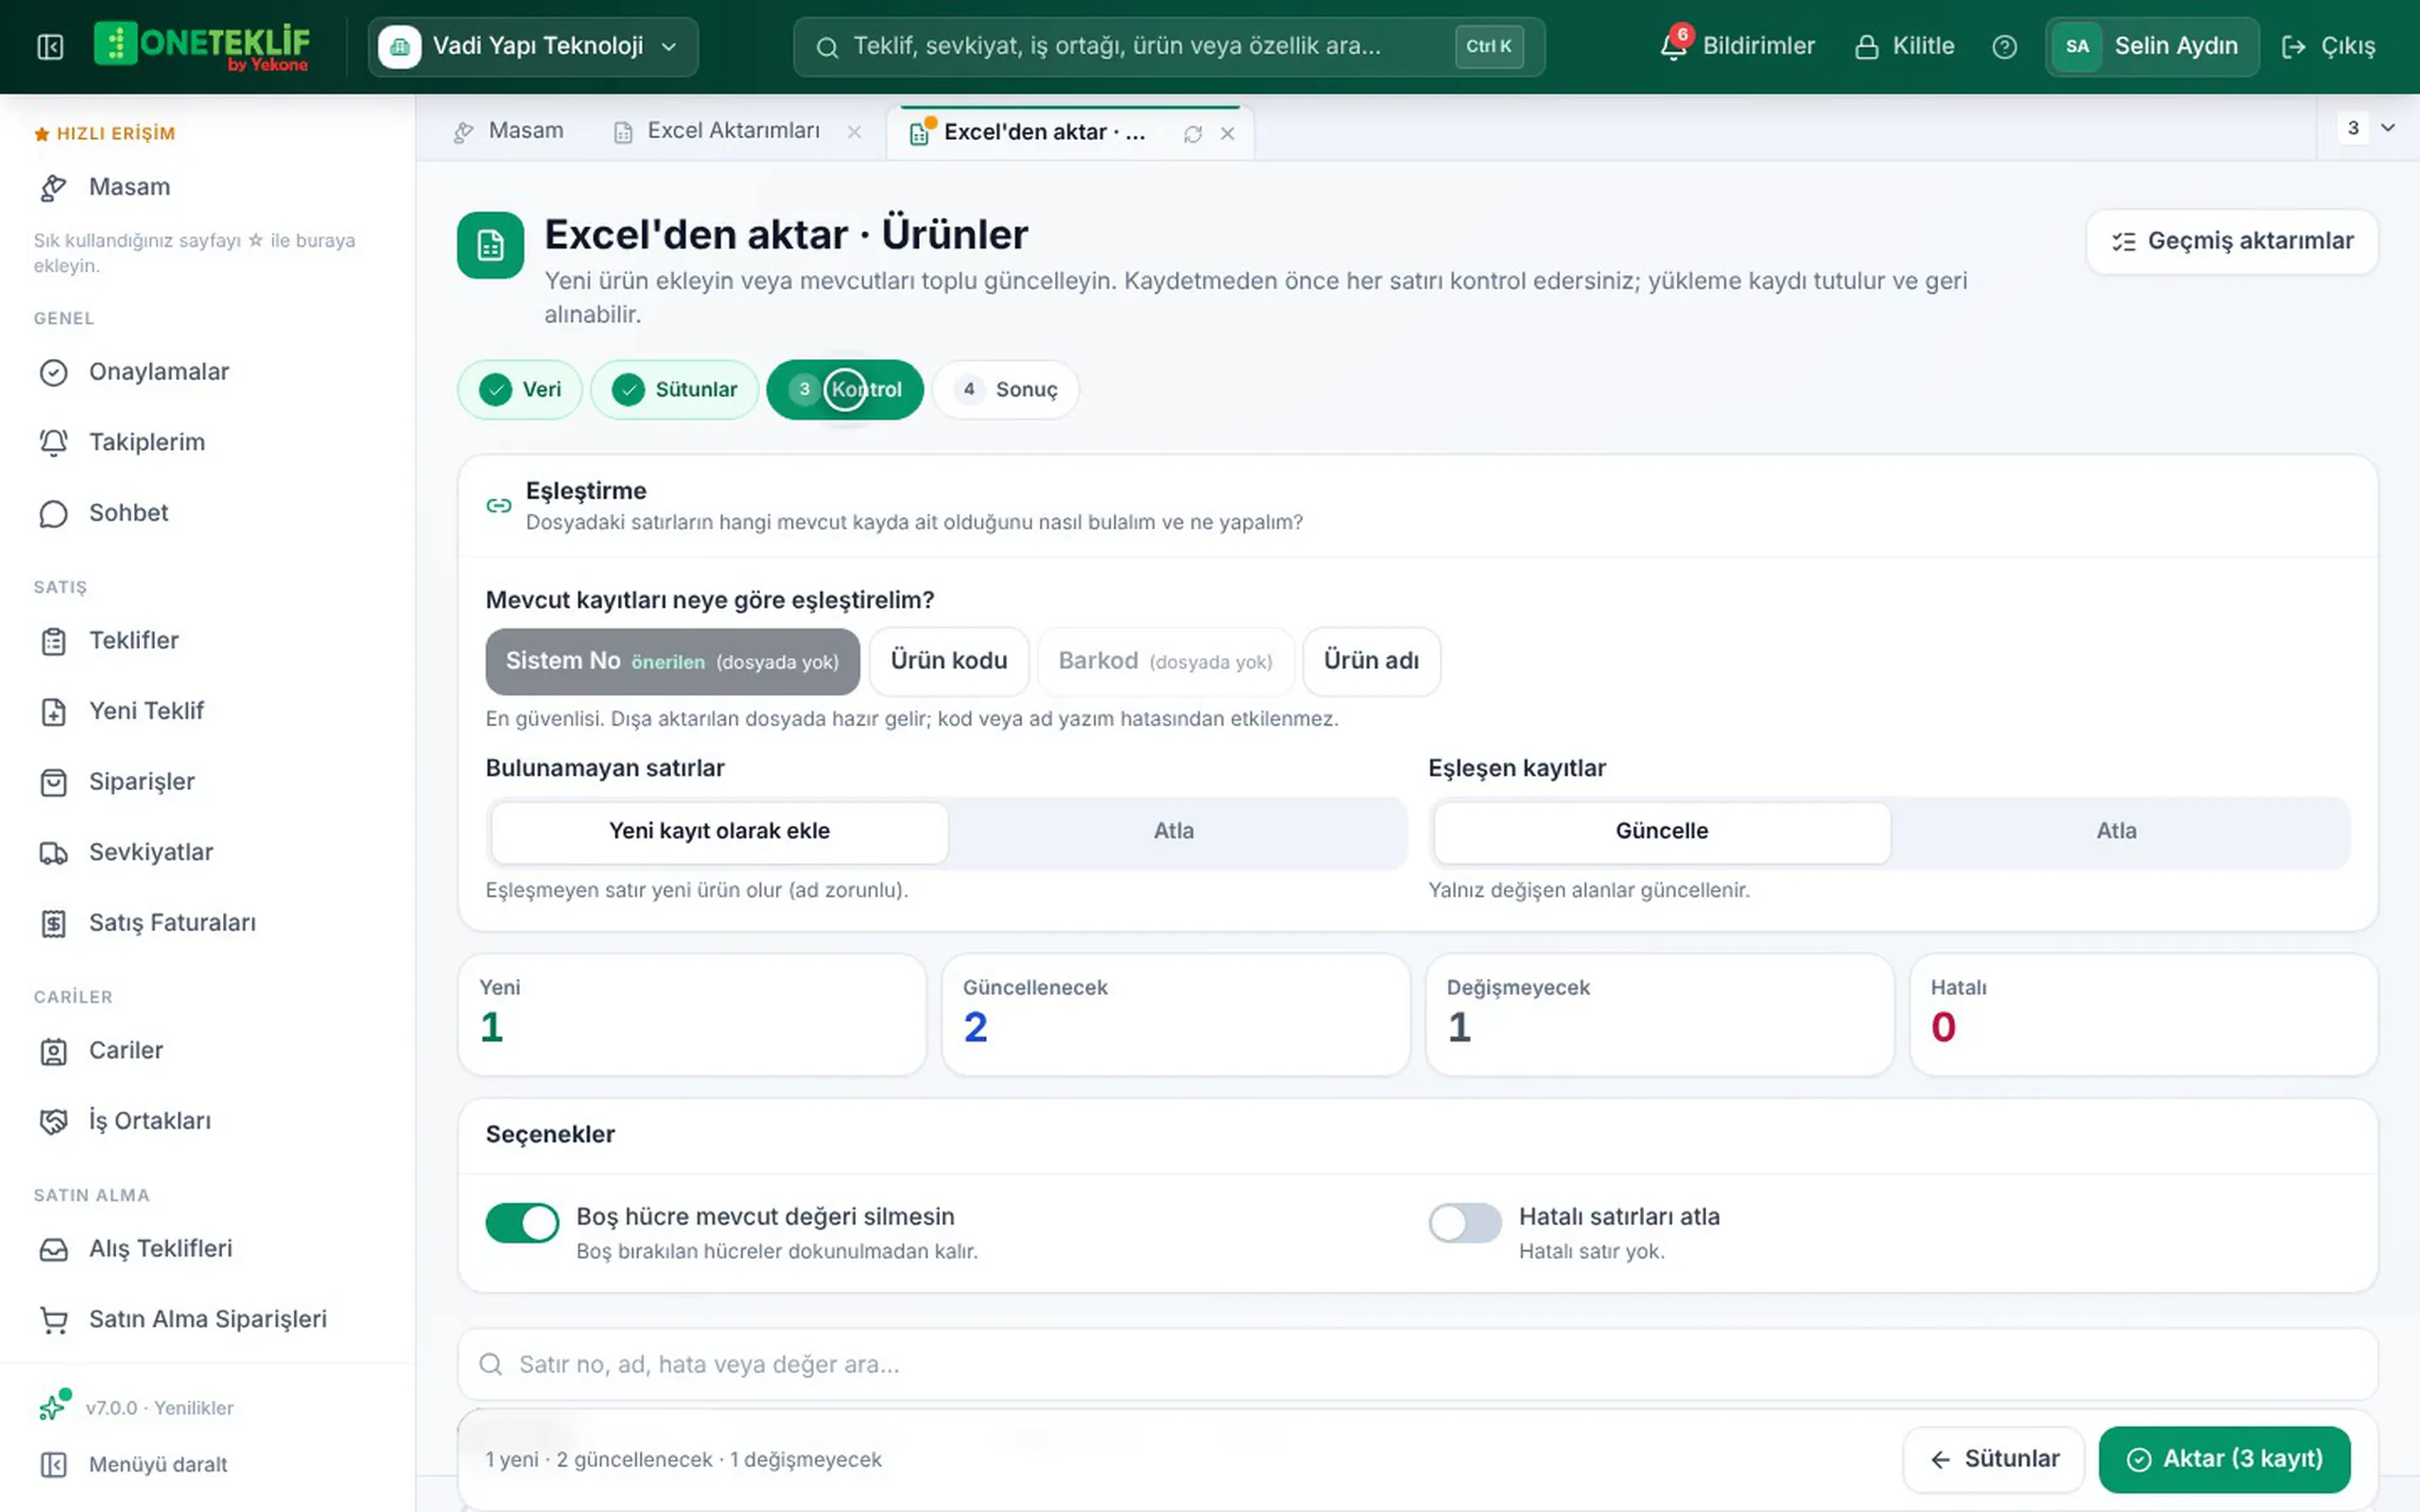Switch to the Masam tab
This screenshot has width=2420, height=1512.
point(509,131)
